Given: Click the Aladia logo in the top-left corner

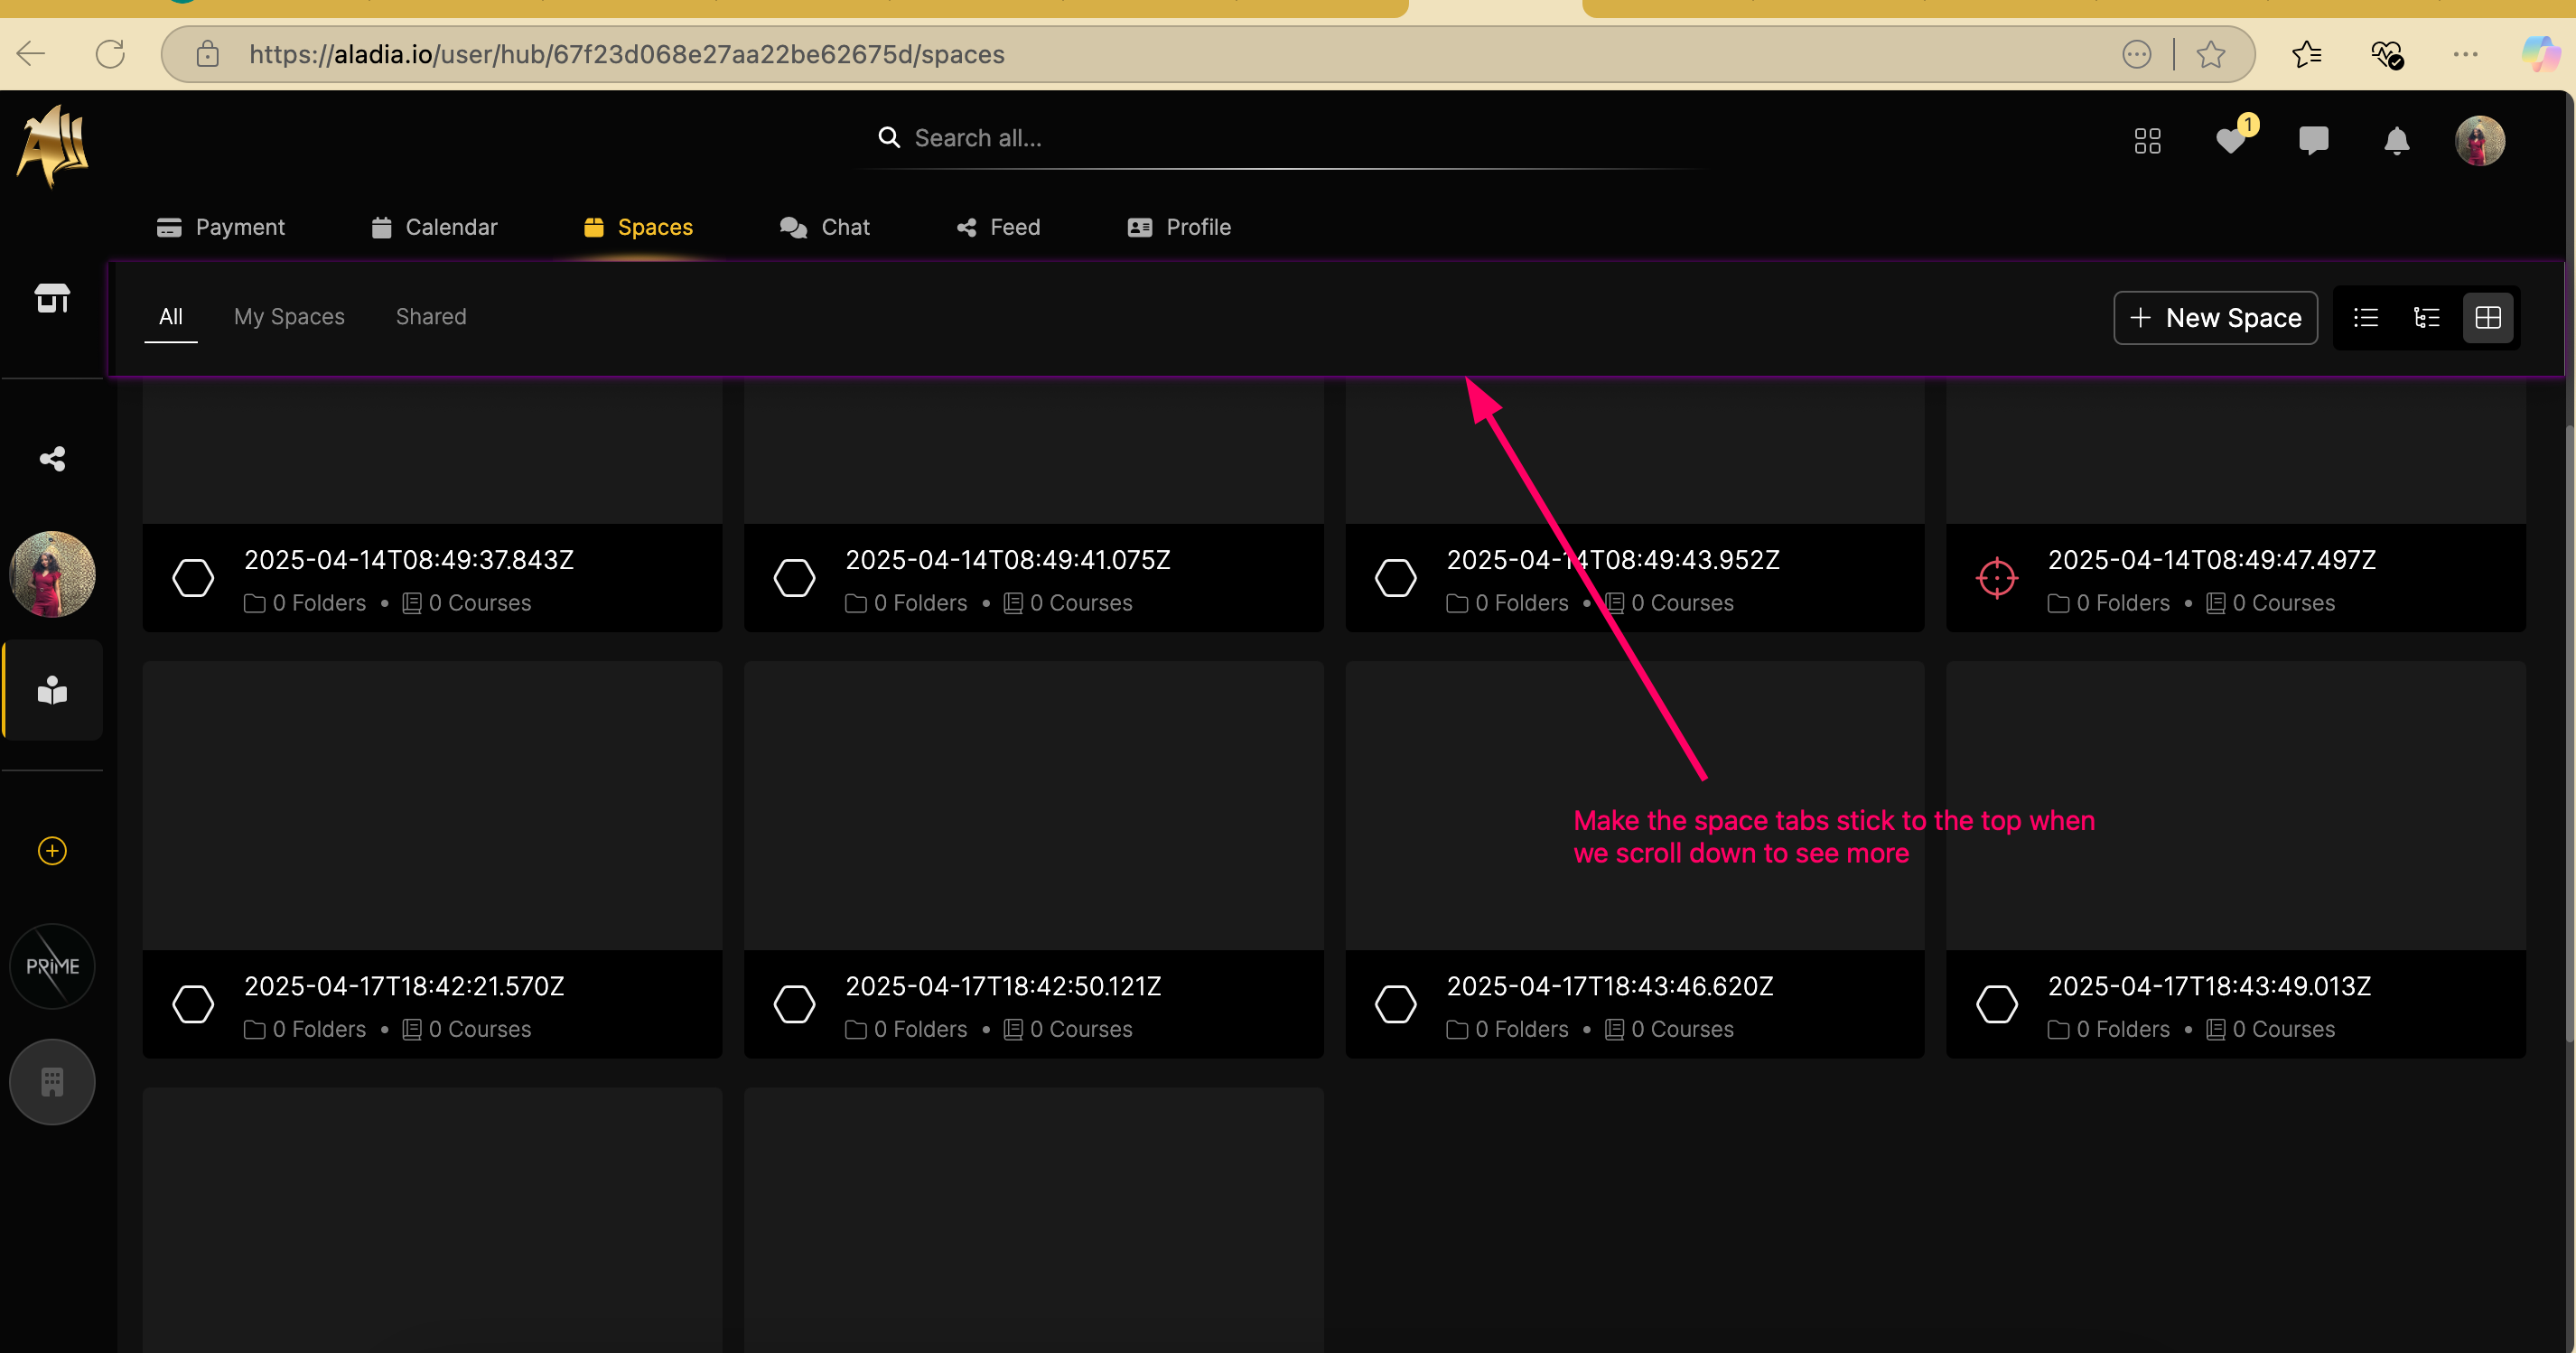Looking at the screenshot, I should point(53,146).
